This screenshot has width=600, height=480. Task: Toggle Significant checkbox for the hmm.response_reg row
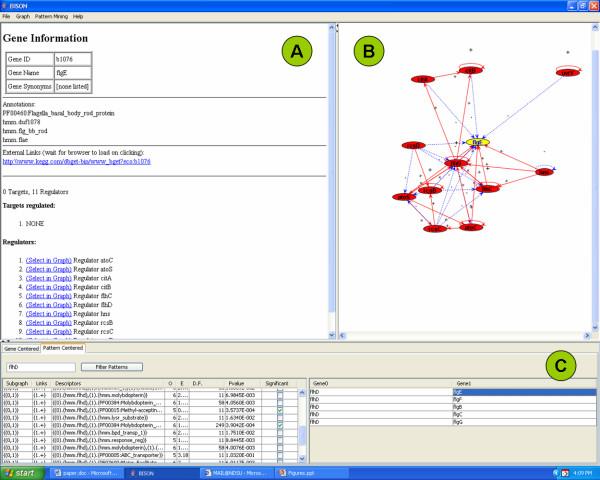[x=281, y=438]
